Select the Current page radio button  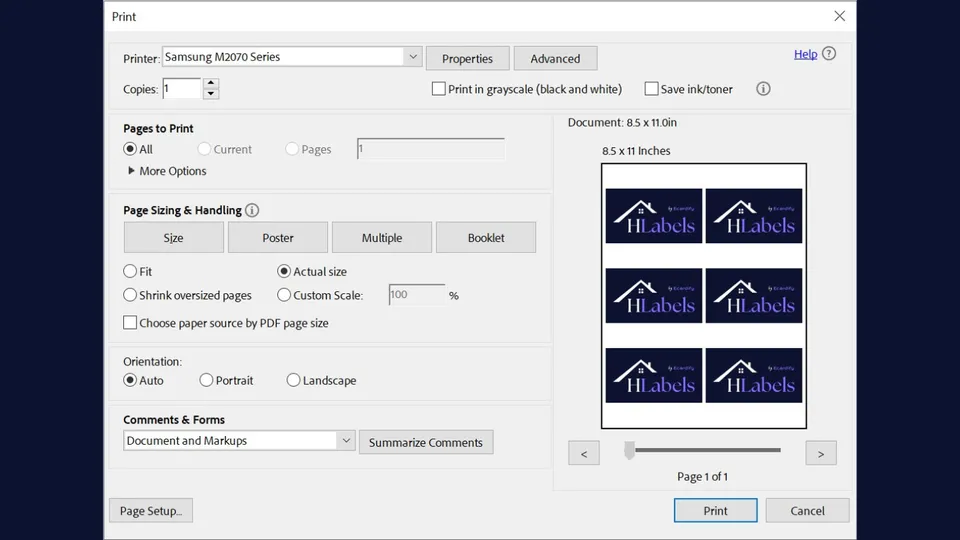coord(204,149)
